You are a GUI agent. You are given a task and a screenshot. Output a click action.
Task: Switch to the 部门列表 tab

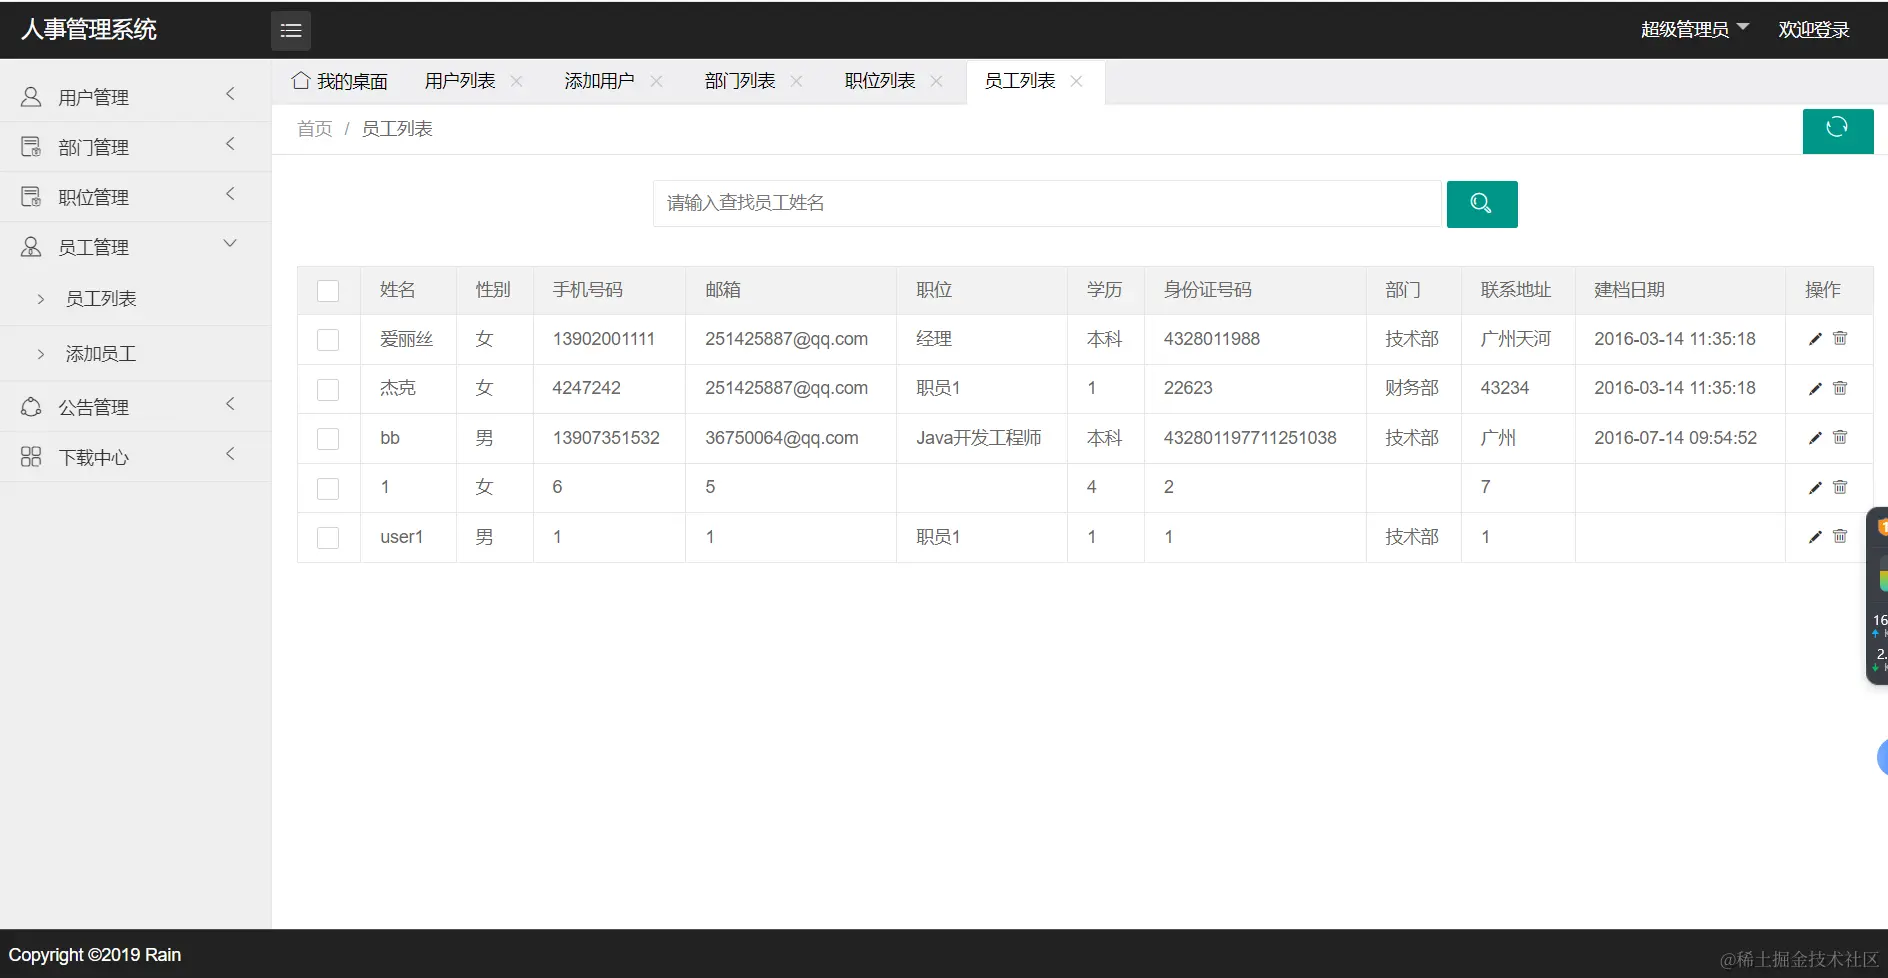740,81
